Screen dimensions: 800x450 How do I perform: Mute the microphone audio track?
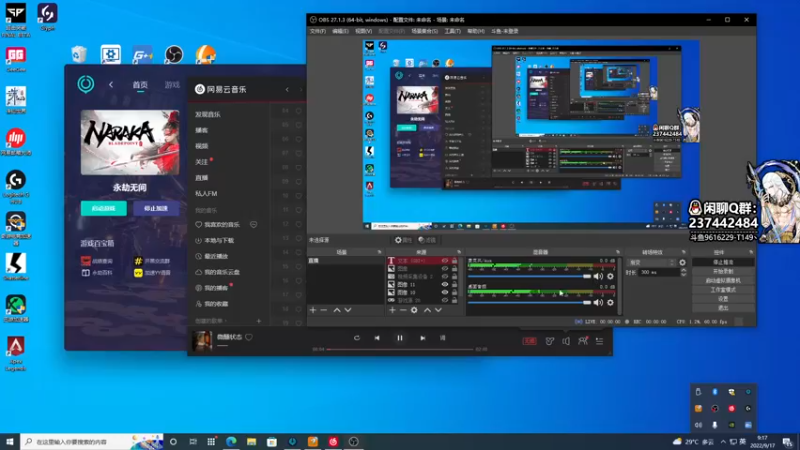click(x=598, y=277)
